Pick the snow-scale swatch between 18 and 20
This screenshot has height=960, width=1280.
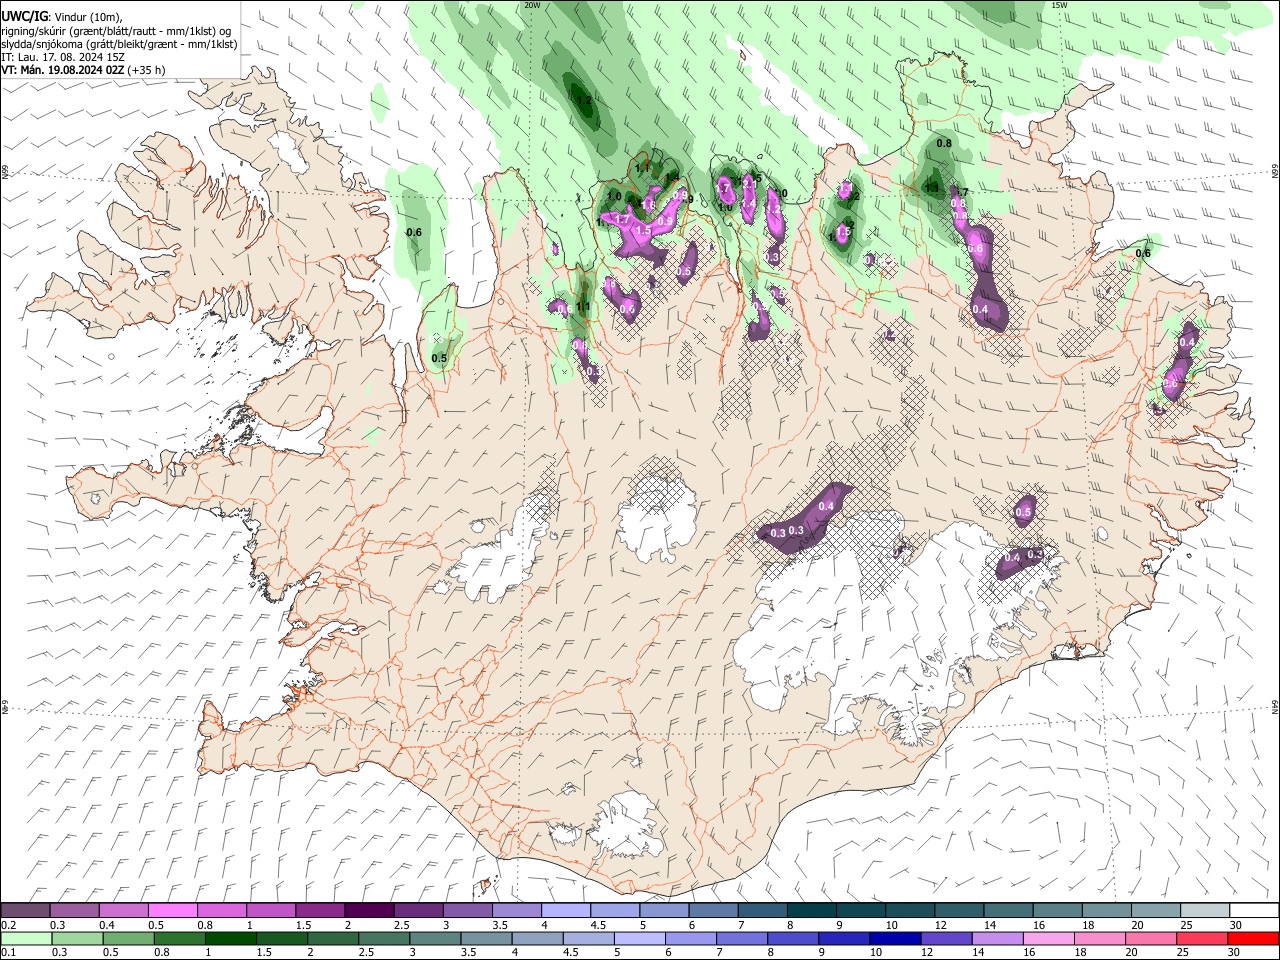pos(1107,911)
